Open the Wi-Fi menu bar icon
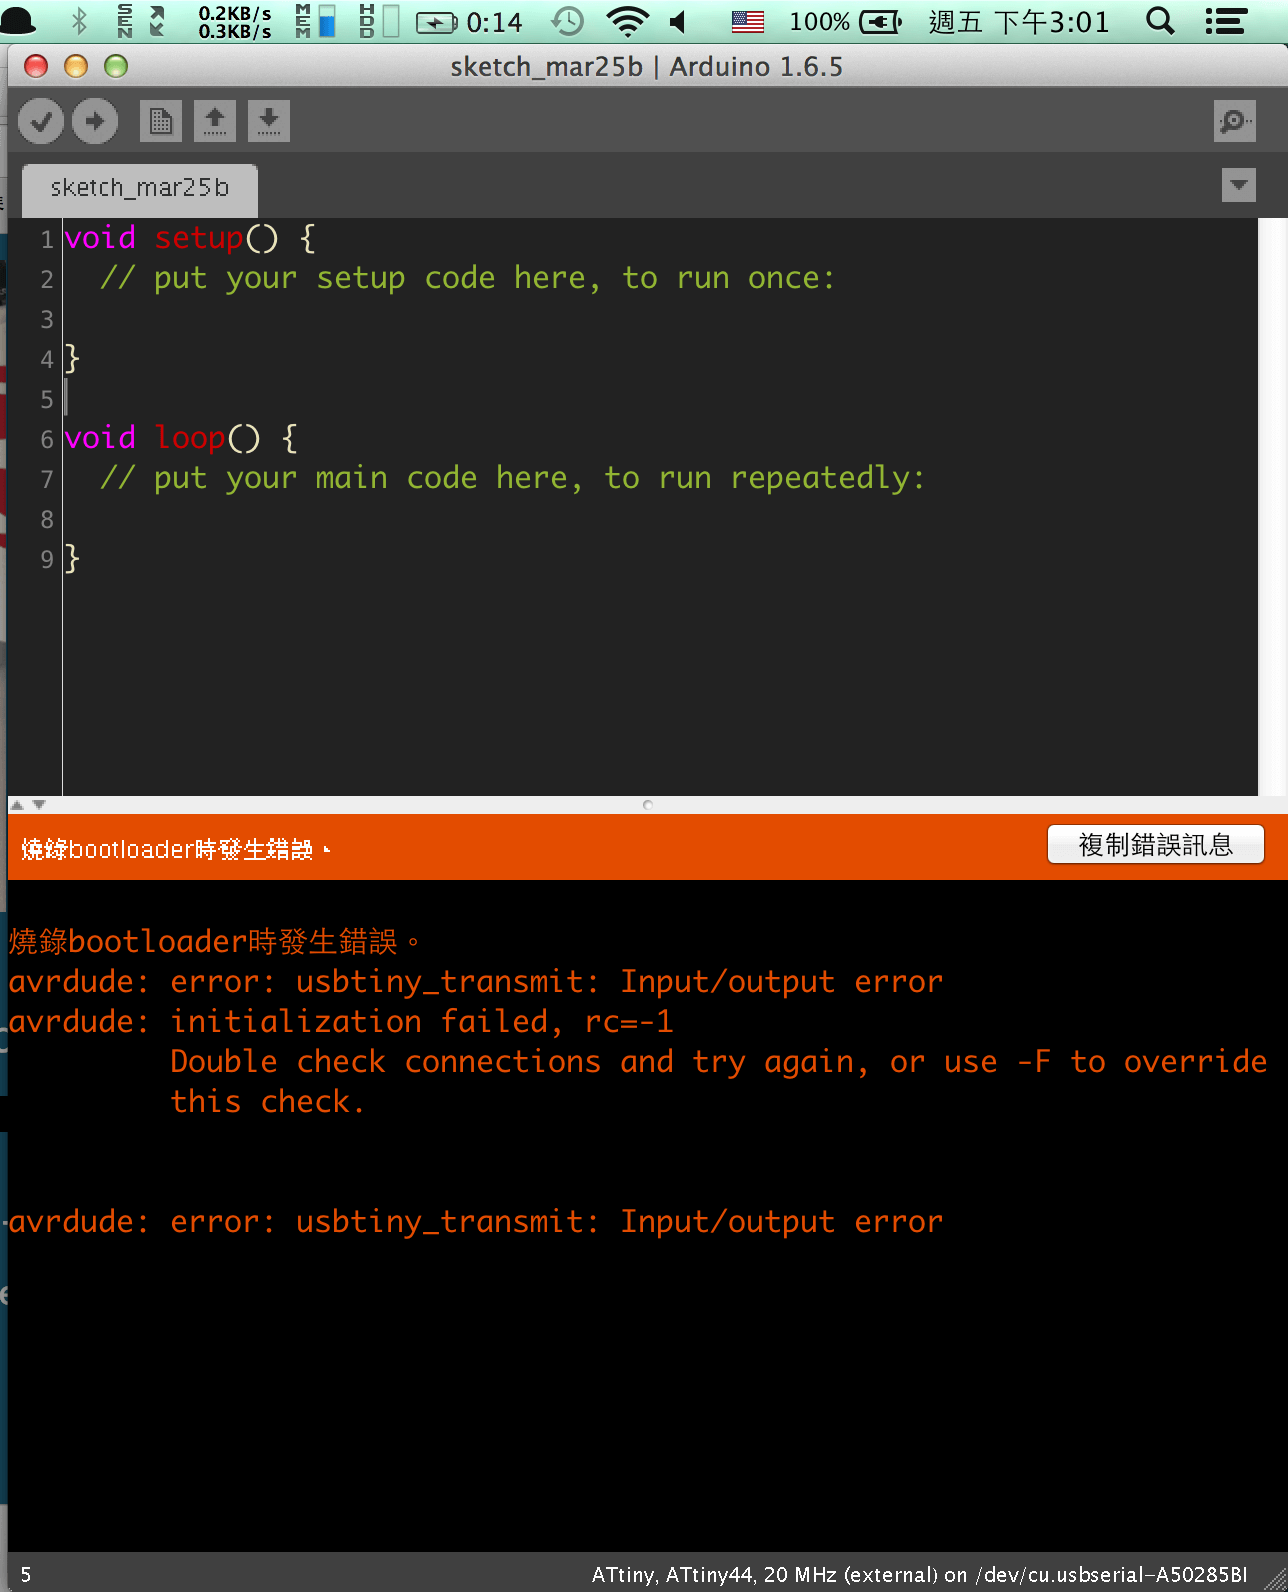This screenshot has height=1592, width=1288. [628, 21]
